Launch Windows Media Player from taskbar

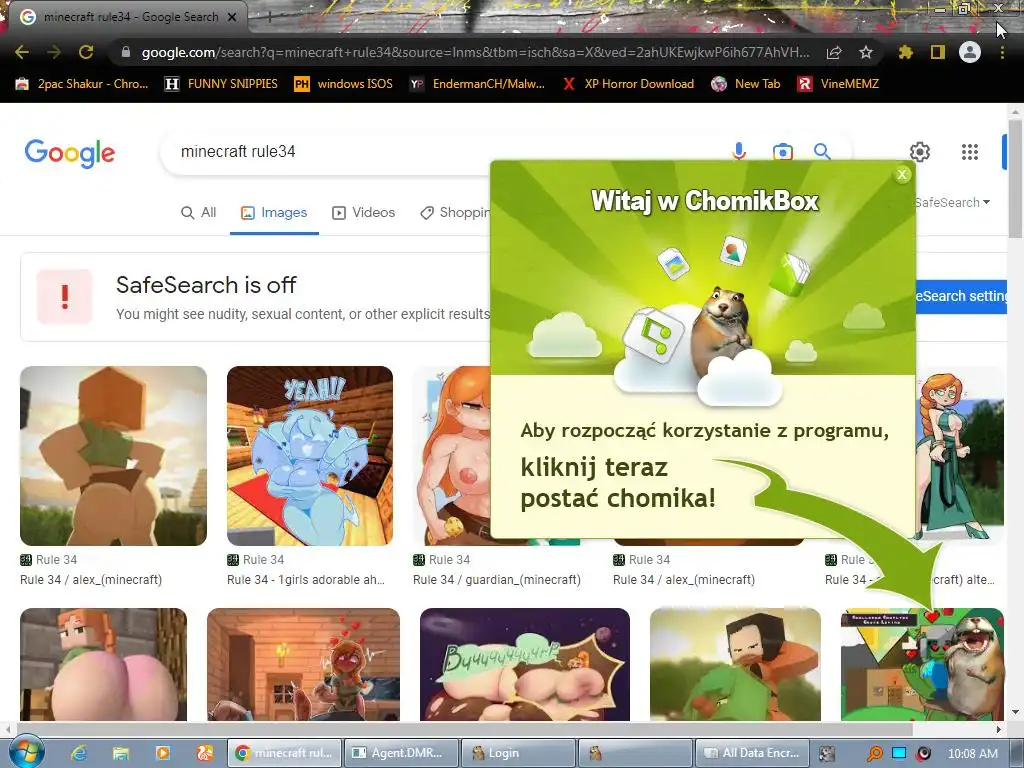tap(163, 753)
